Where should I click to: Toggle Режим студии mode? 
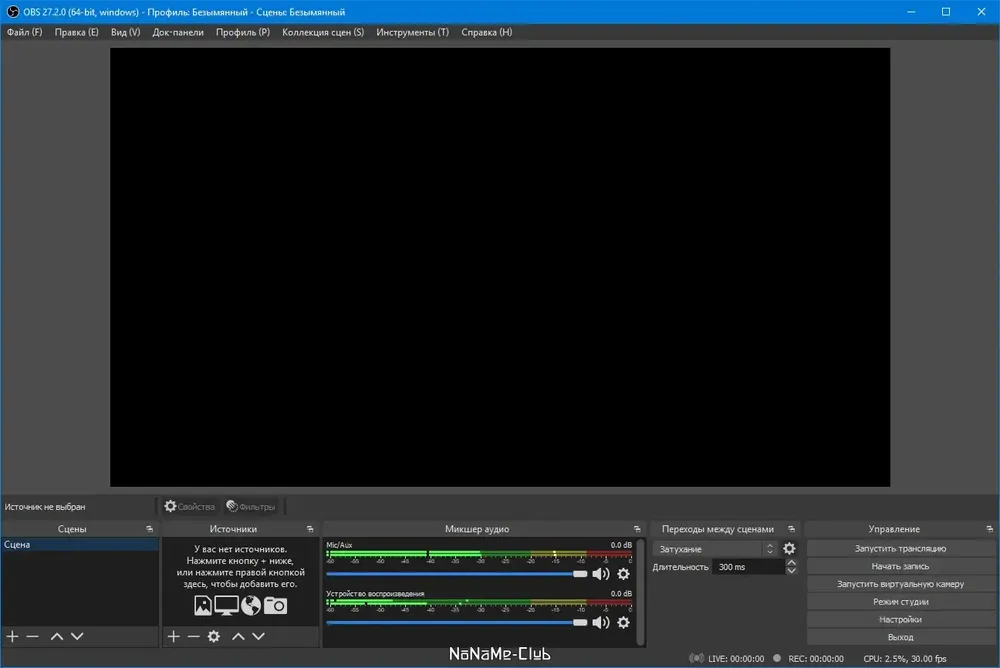pyautogui.click(x=900, y=601)
